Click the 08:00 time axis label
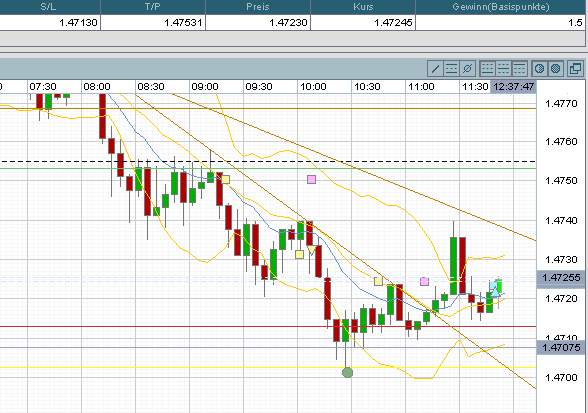 pos(97,87)
